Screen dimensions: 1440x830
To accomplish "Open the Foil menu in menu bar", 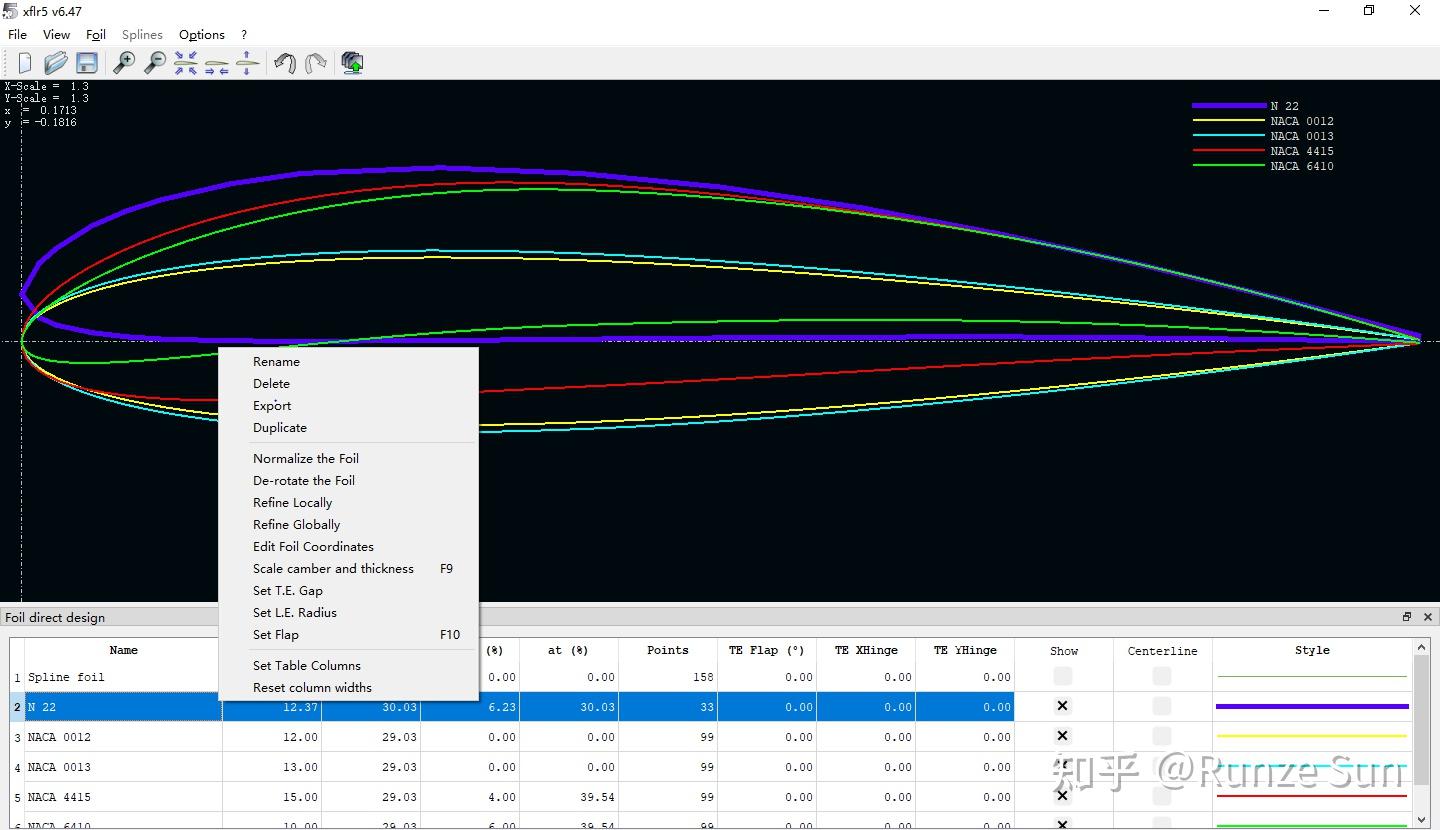I will point(96,34).
